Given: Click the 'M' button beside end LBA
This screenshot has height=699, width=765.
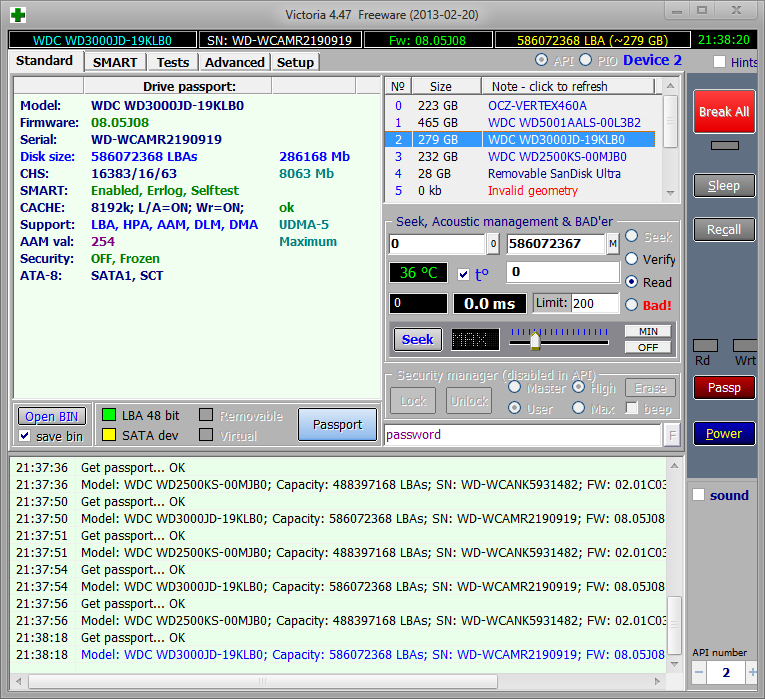Looking at the screenshot, I should tap(612, 244).
